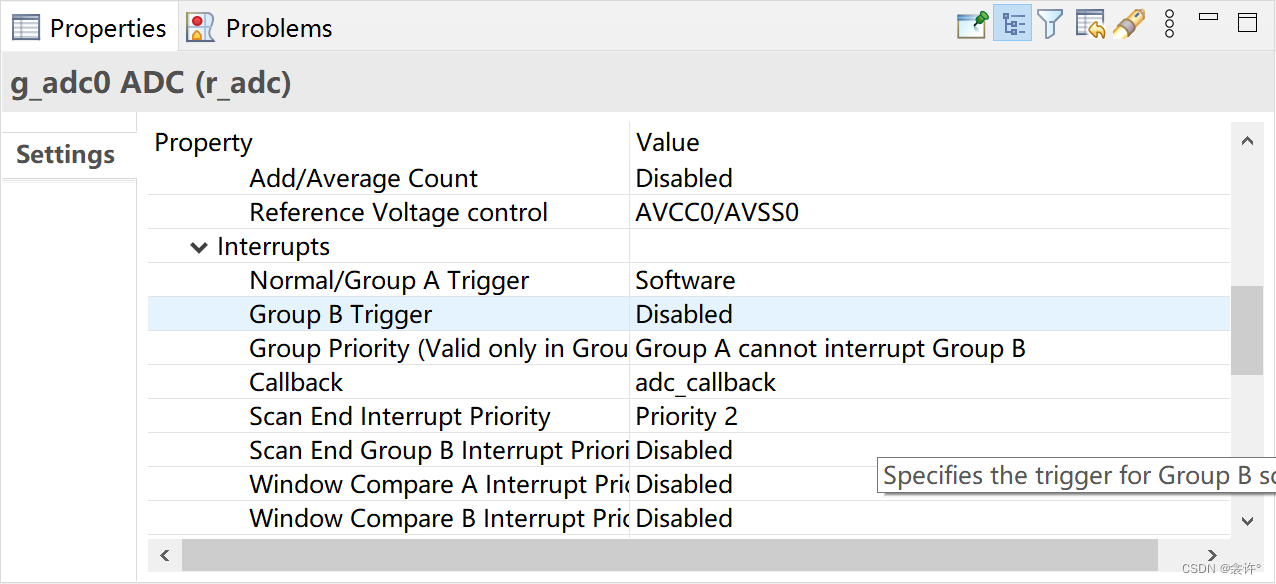Open Group B Trigger Disabled value dropdown
Screen dimensions: 1276x584
click(x=930, y=314)
